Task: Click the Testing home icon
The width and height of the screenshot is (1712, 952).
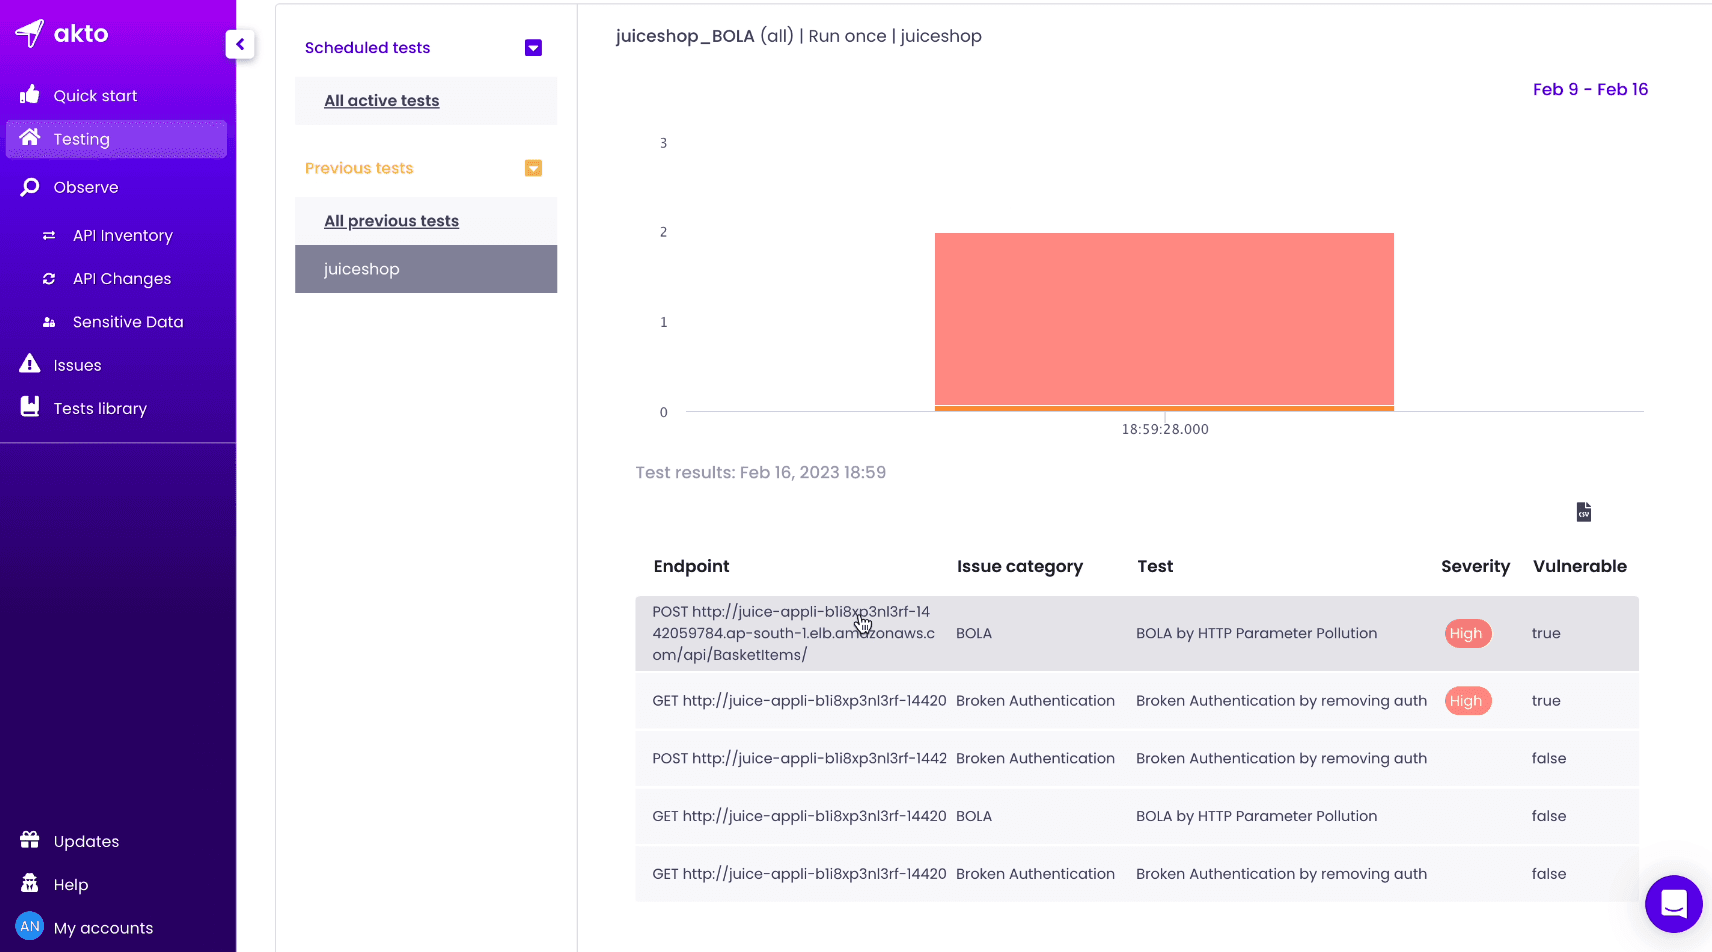Action: point(30,138)
